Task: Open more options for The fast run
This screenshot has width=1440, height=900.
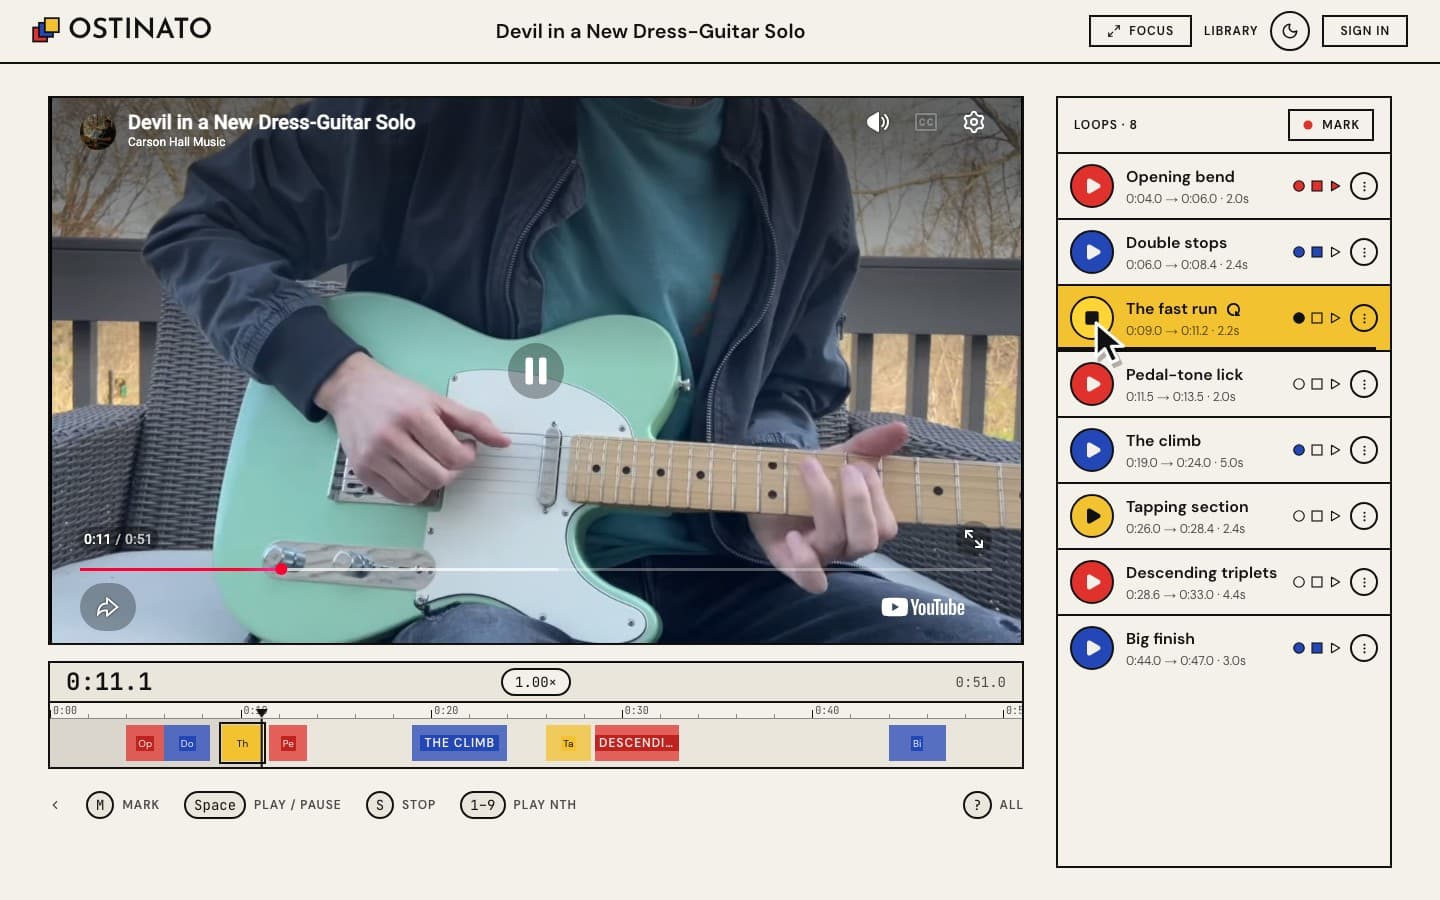Action: click(1364, 318)
